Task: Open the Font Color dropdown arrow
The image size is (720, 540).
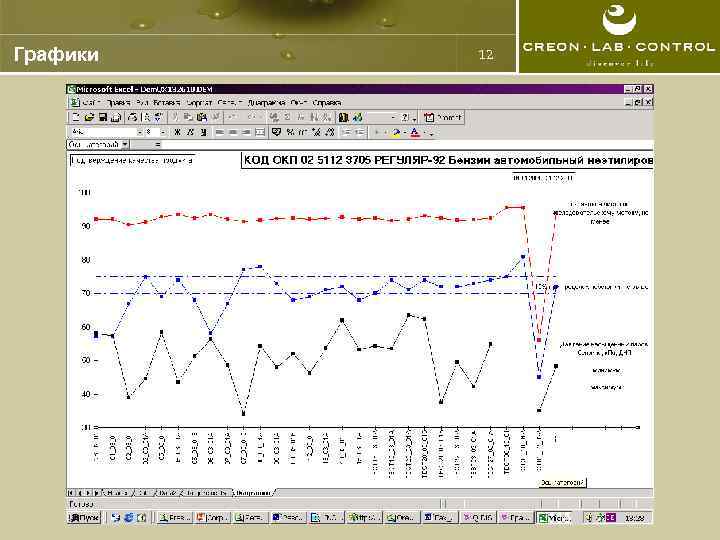Action: coord(424,133)
